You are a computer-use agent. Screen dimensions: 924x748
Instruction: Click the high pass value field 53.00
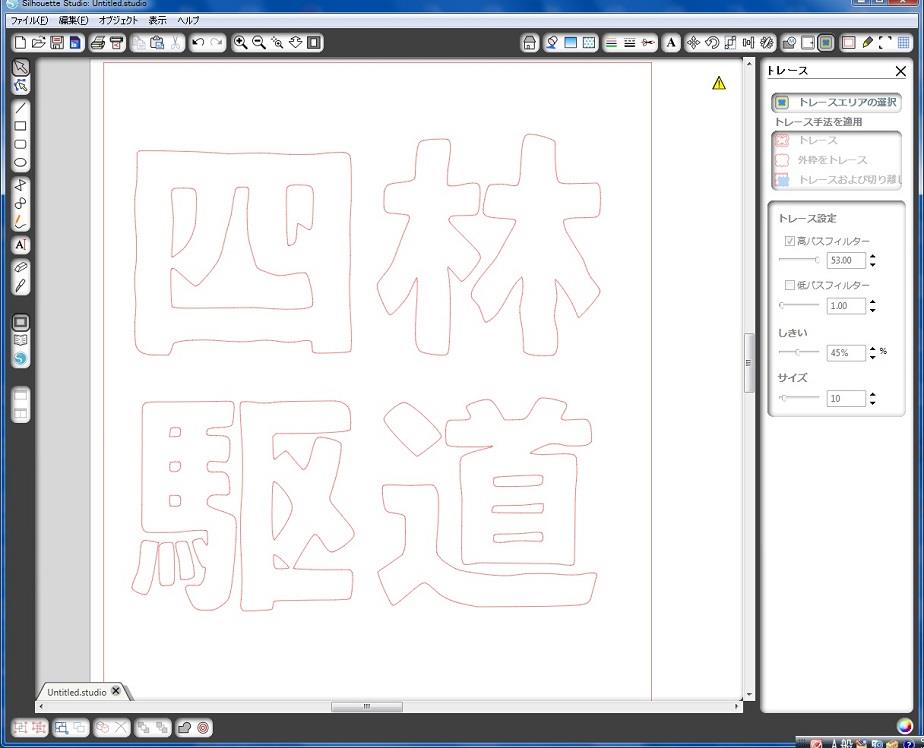pos(846,260)
